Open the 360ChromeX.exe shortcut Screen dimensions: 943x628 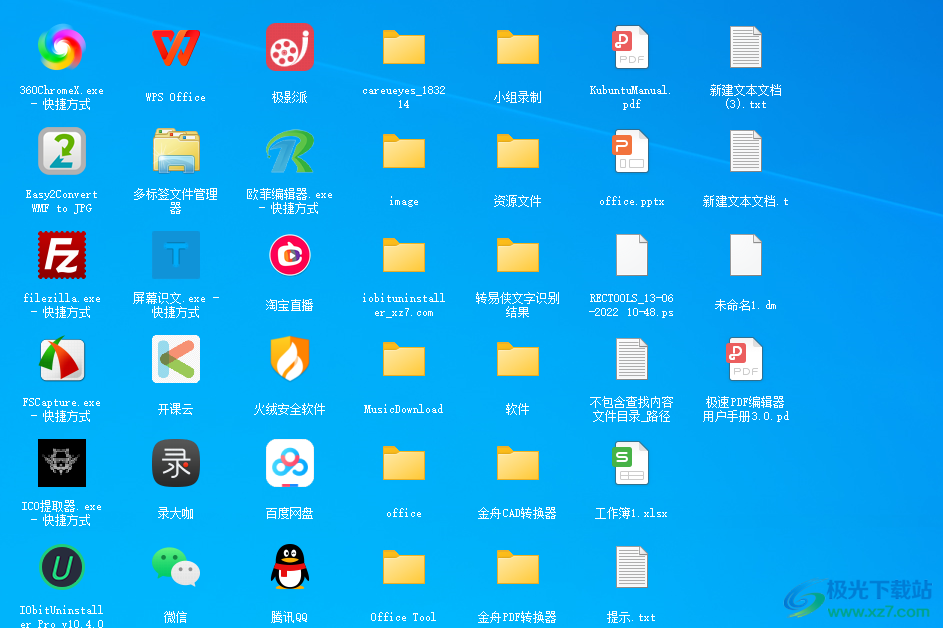(x=61, y=47)
